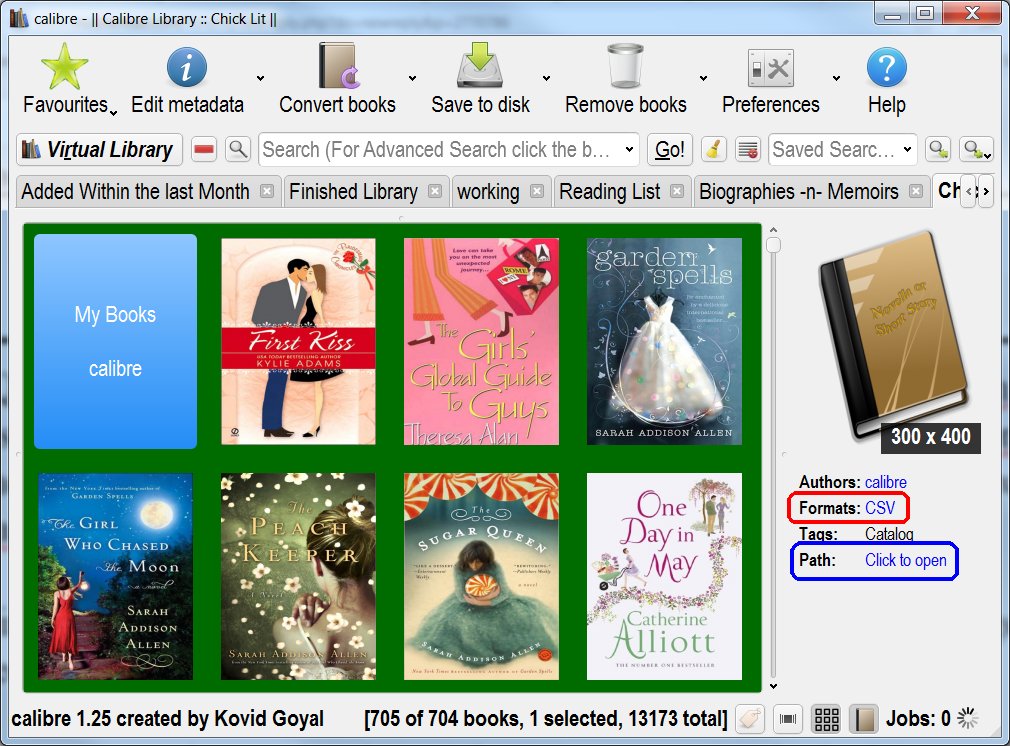Click the save current search icon with arrow
Viewport: 1010px width, 746px height.
tap(975, 149)
